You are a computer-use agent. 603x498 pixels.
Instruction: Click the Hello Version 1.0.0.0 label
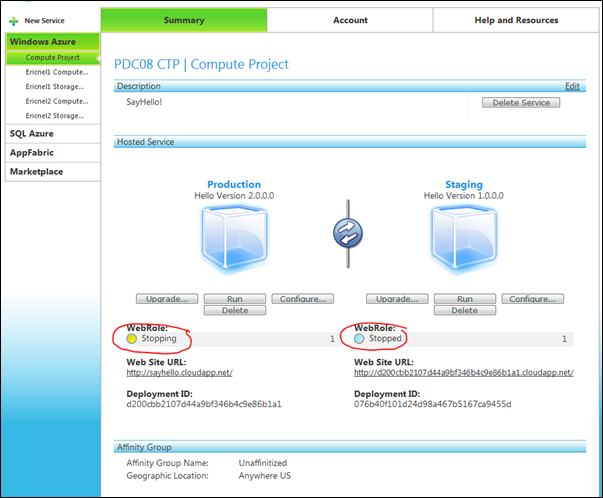tap(464, 196)
